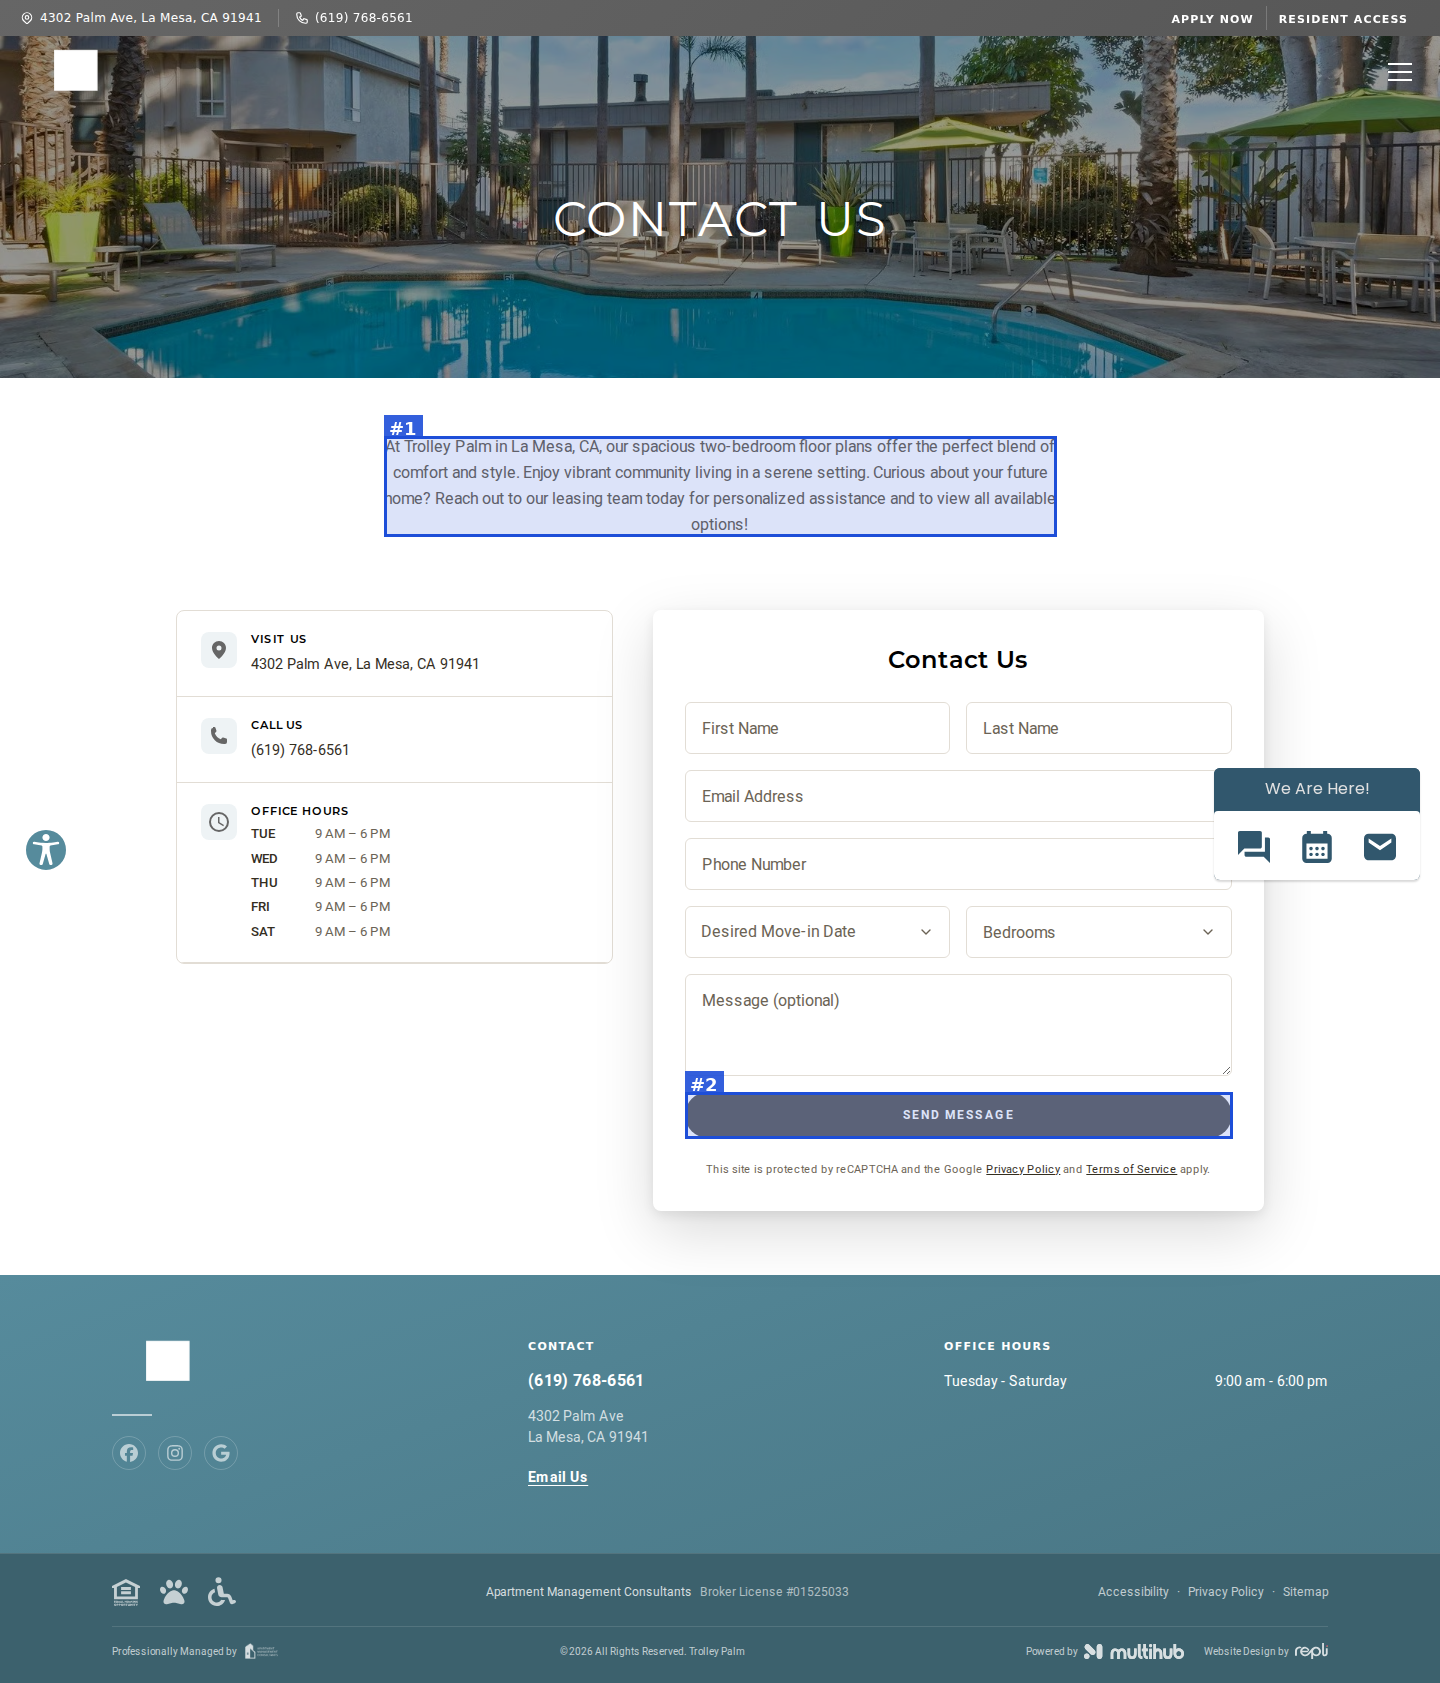1440x1683 pixels.
Task: Open the Google Privacy Policy link
Action: [1023, 1169]
